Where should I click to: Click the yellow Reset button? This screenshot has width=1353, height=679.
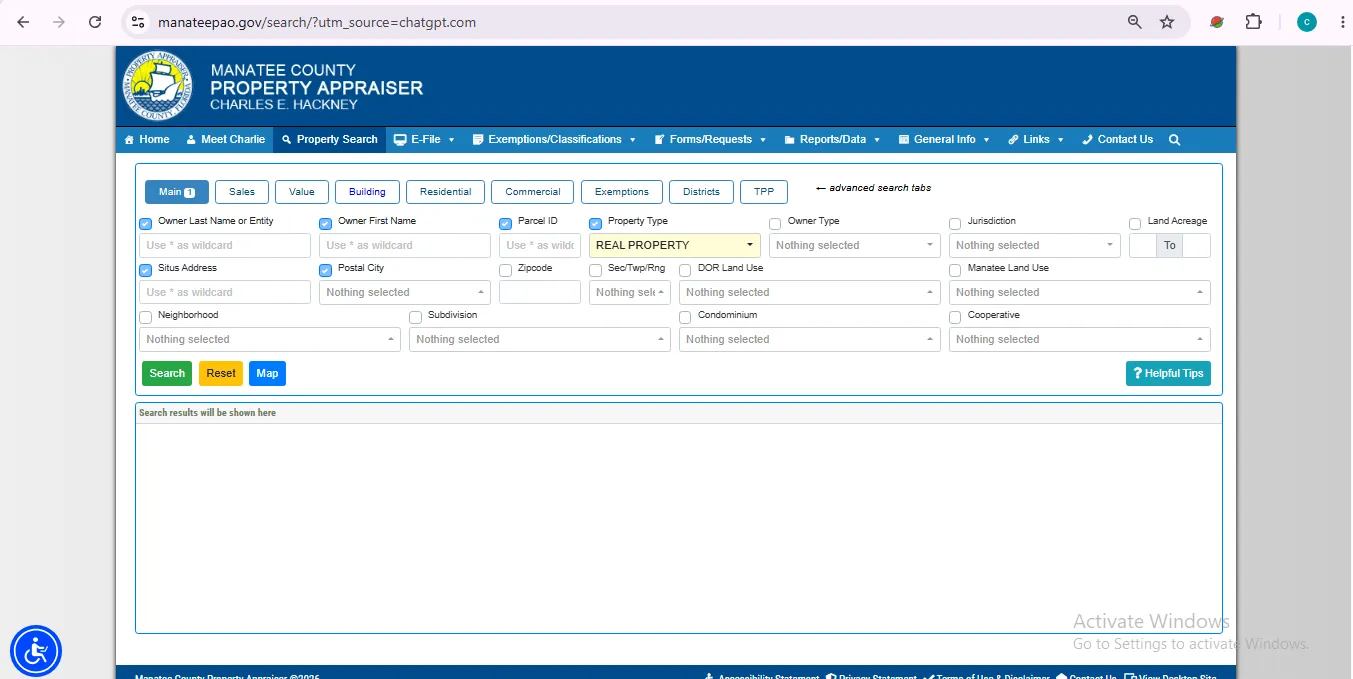pos(221,373)
